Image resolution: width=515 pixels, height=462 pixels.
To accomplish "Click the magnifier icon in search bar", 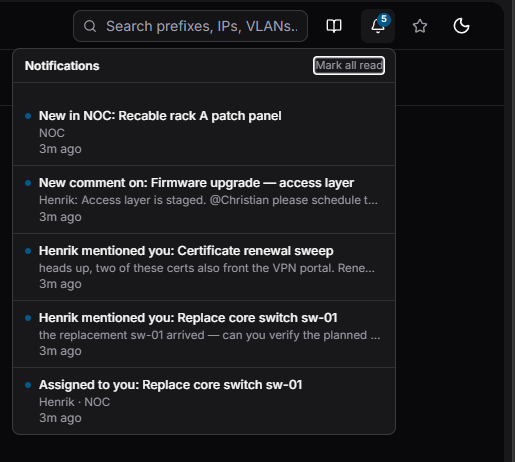I will (90, 26).
